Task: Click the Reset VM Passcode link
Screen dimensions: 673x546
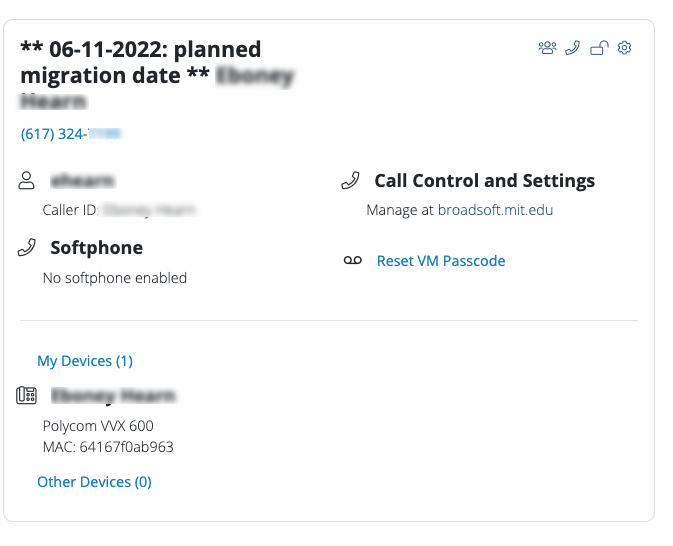Action: (x=441, y=261)
